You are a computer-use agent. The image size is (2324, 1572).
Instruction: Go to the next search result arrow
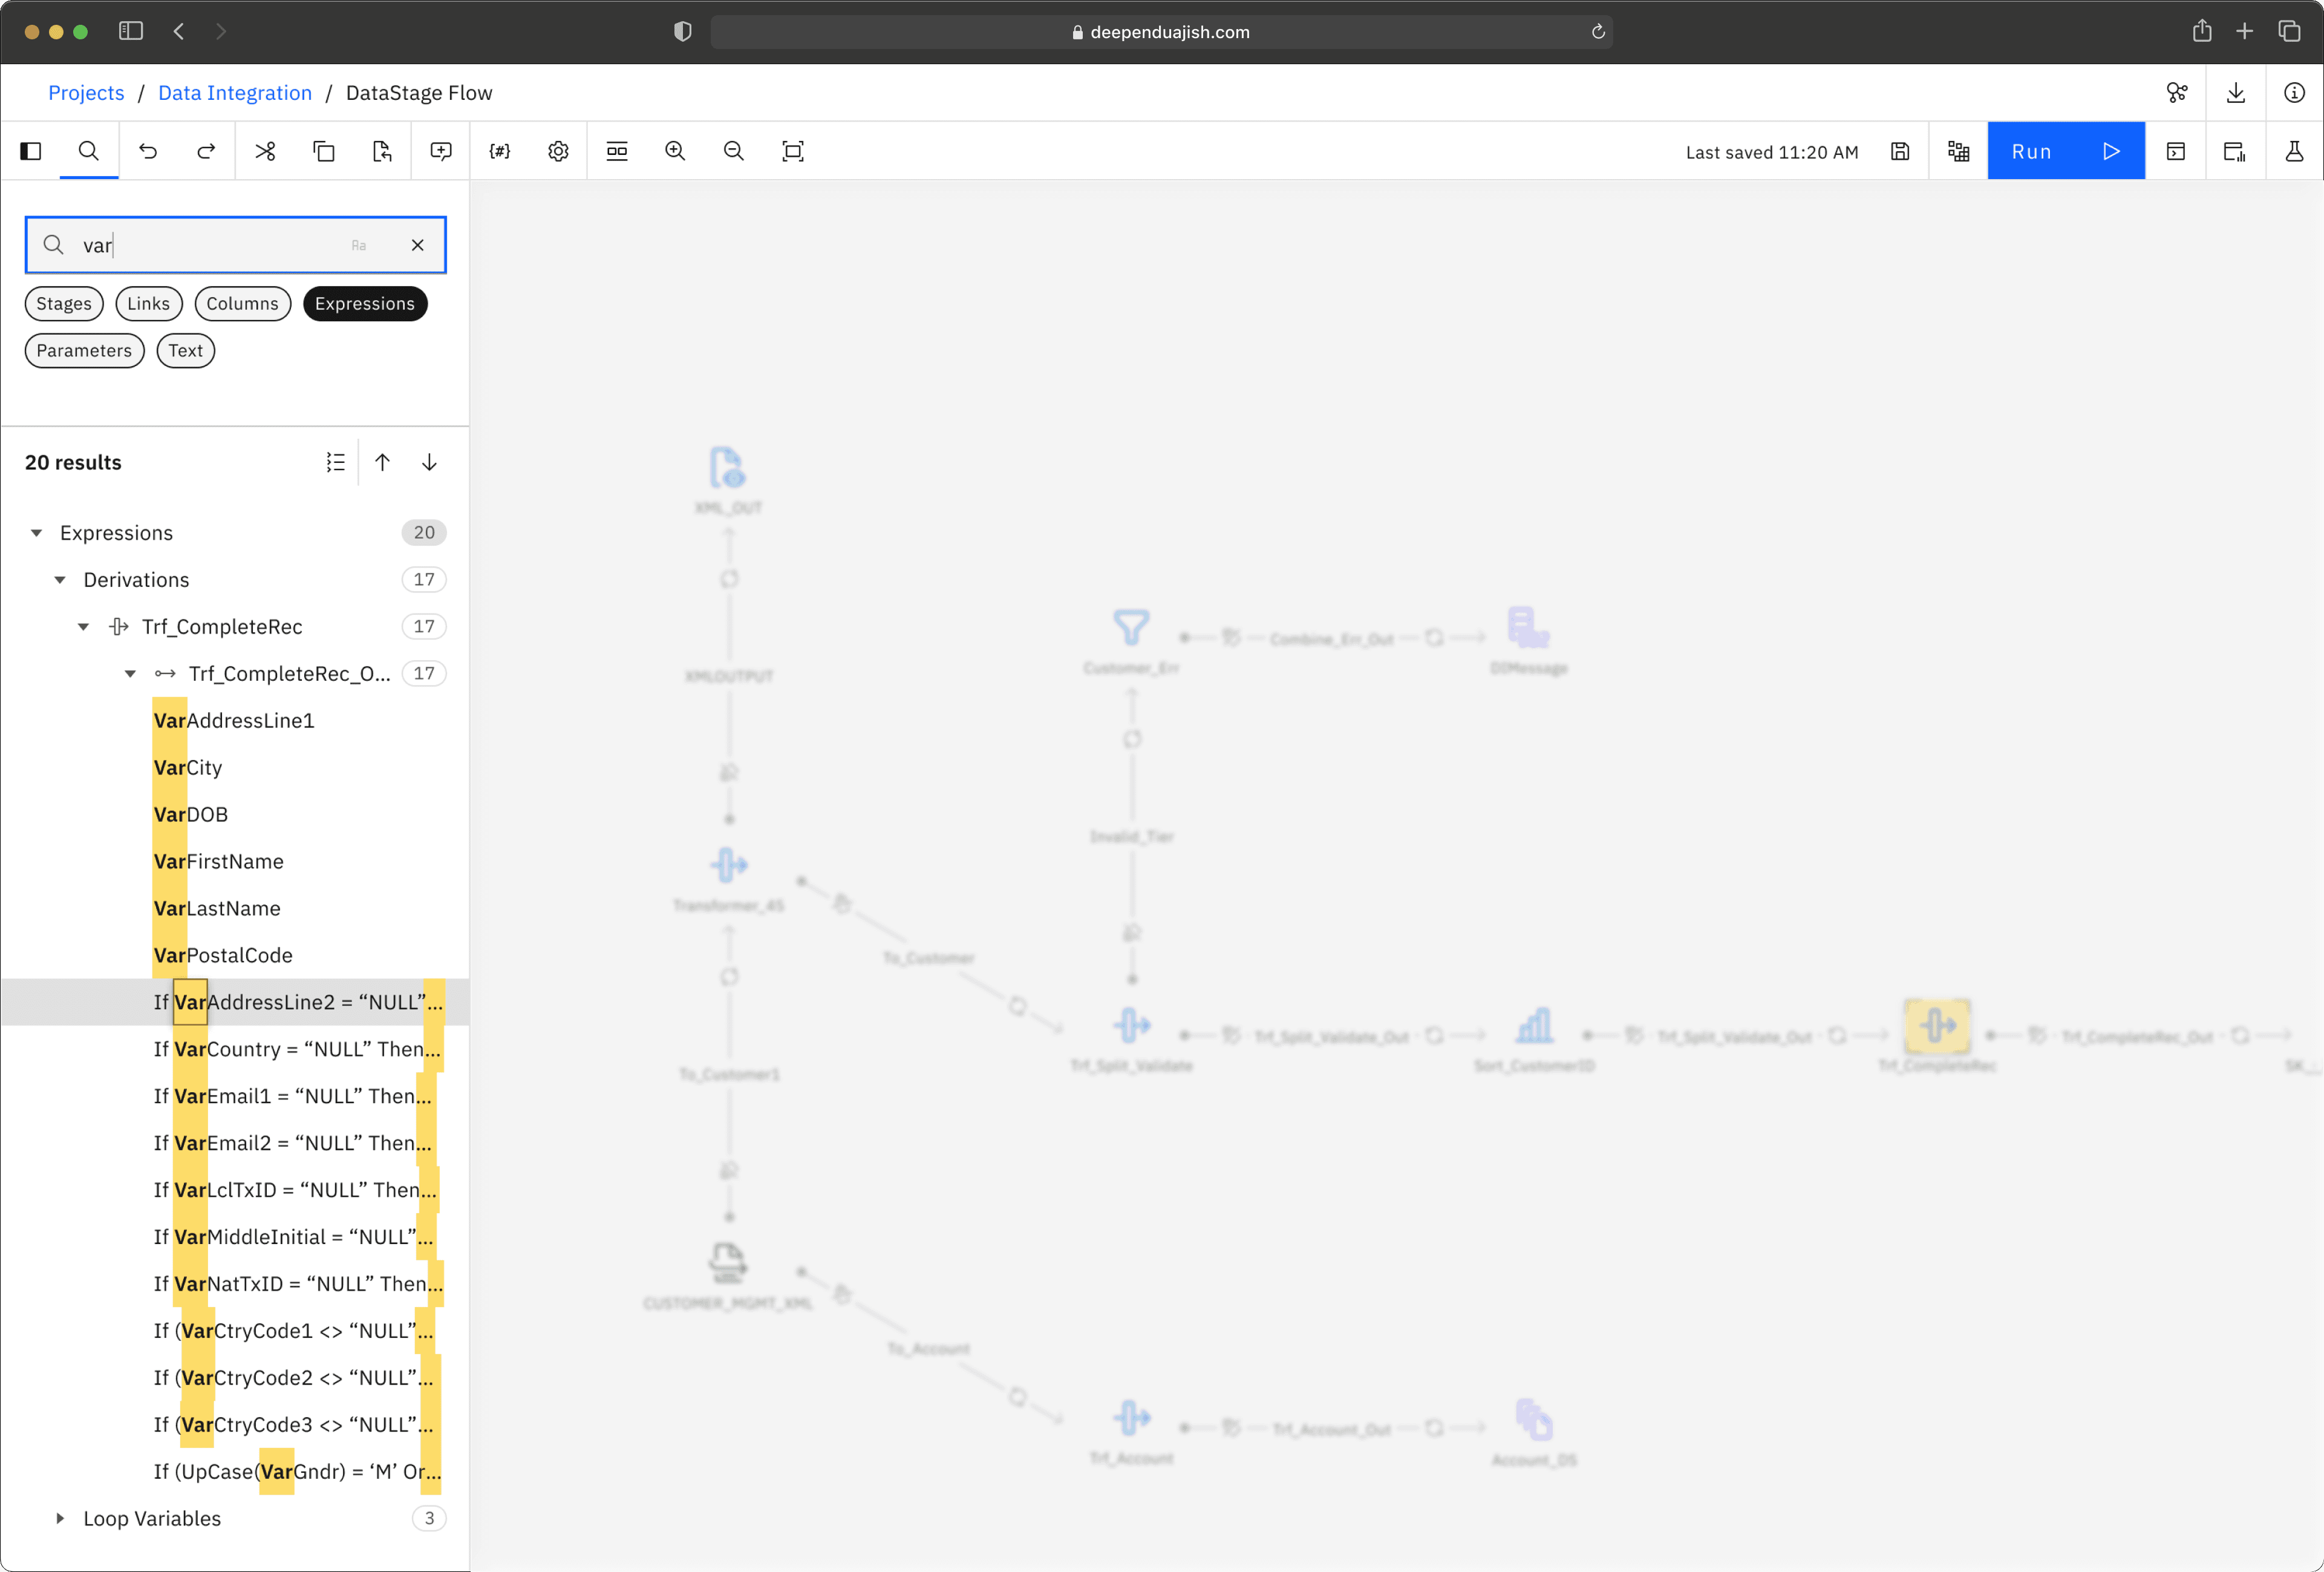pyautogui.click(x=429, y=462)
